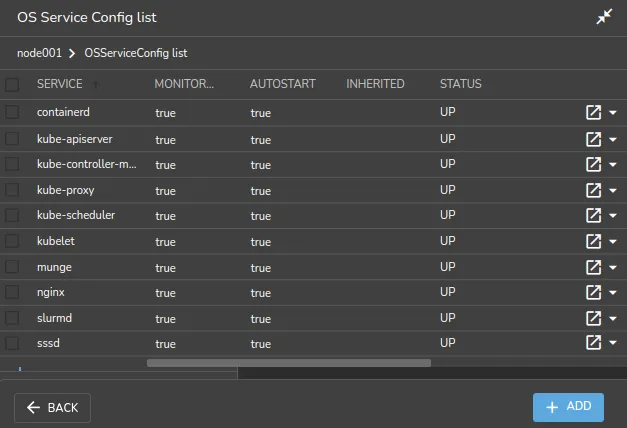Select the kubelet service name

coord(56,241)
